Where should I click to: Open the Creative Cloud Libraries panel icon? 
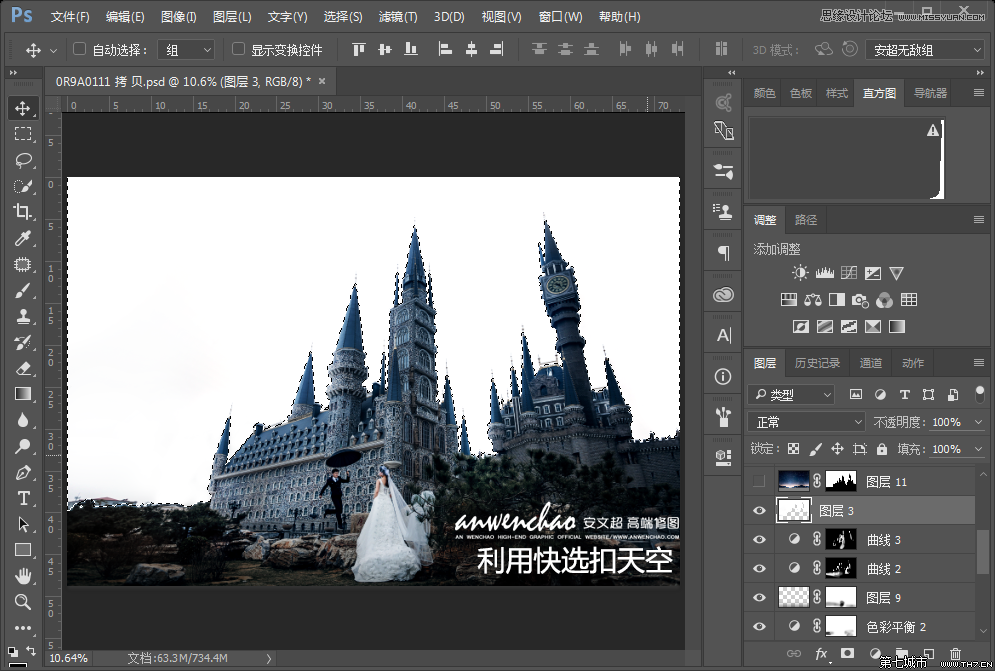click(723, 295)
